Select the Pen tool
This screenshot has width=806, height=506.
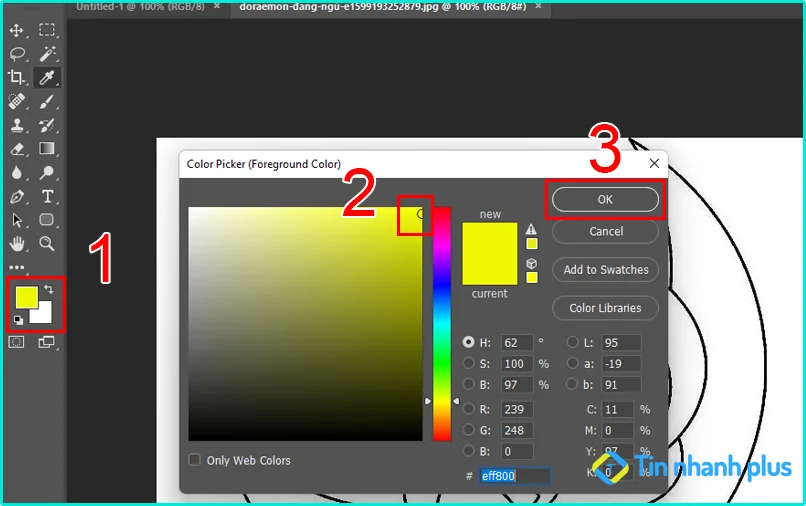[17, 196]
